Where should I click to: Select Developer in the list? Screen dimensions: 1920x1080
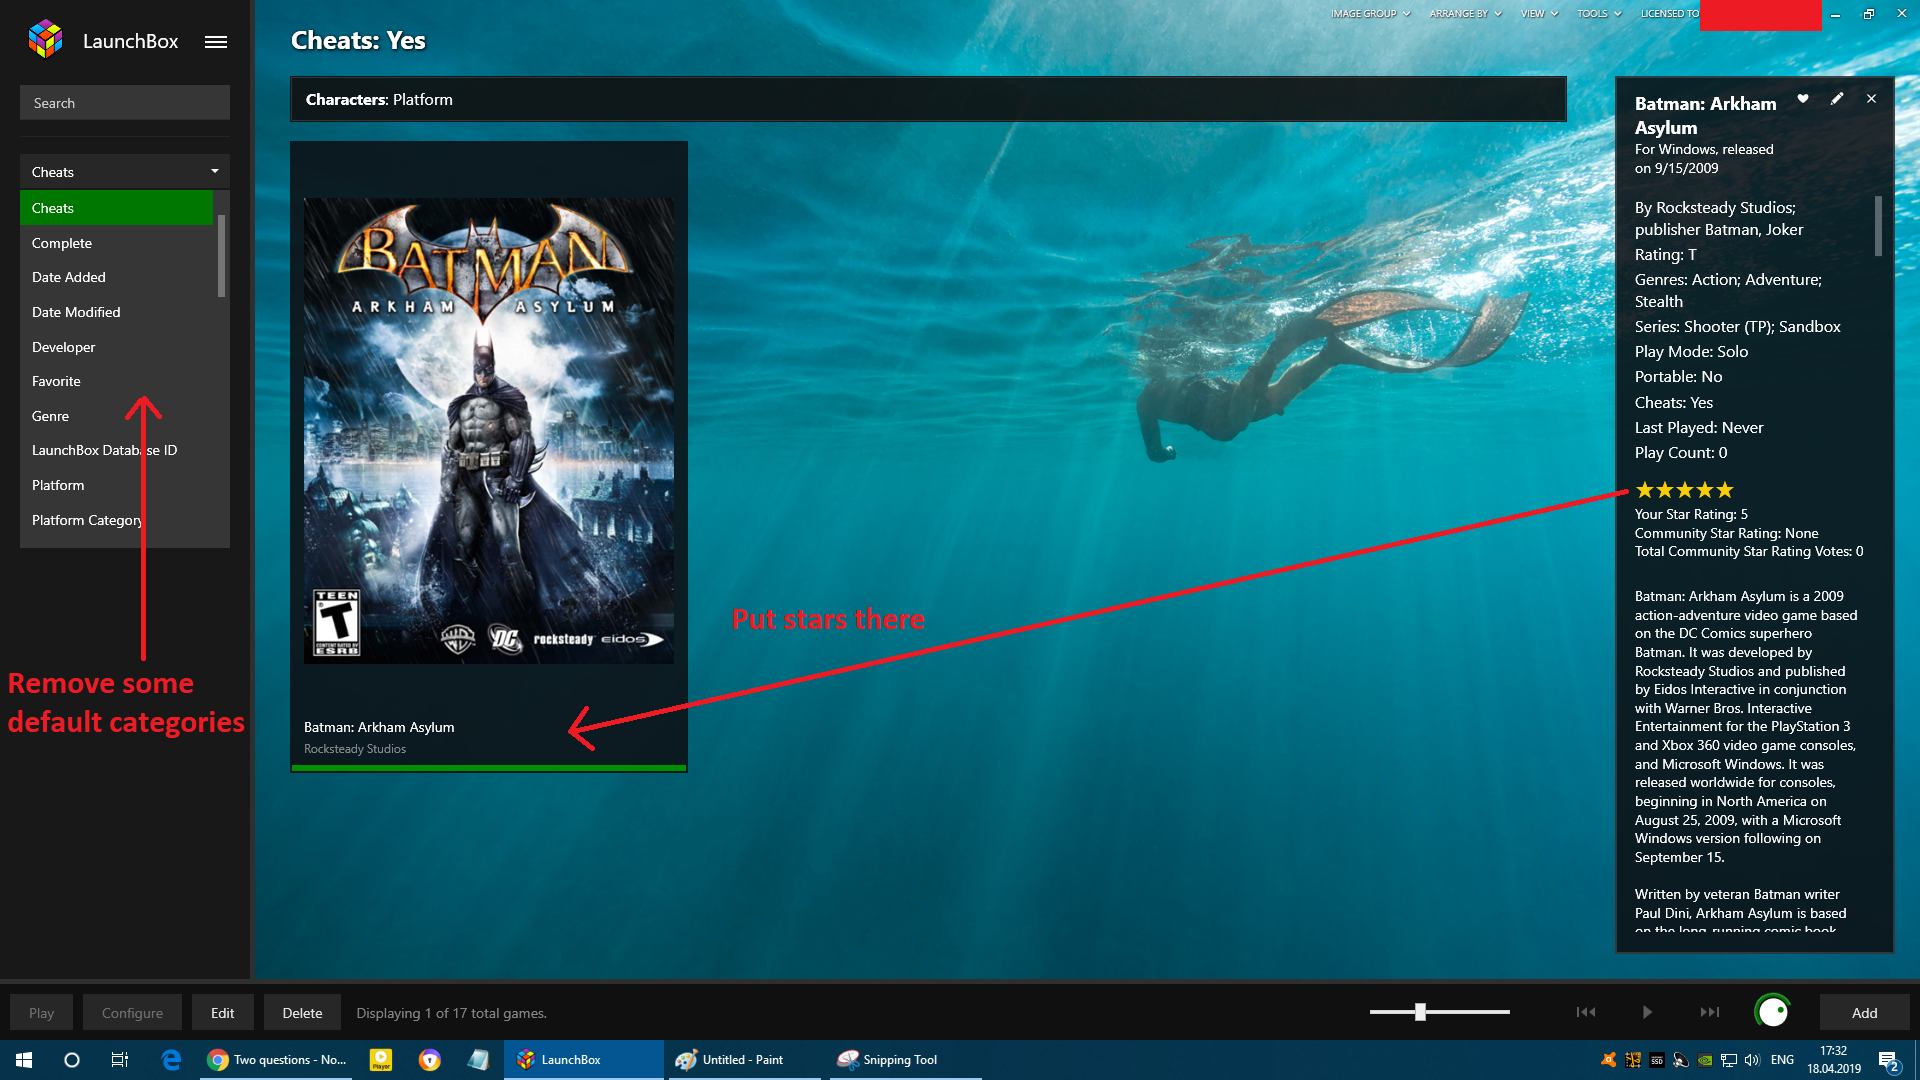tap(117, 347)
